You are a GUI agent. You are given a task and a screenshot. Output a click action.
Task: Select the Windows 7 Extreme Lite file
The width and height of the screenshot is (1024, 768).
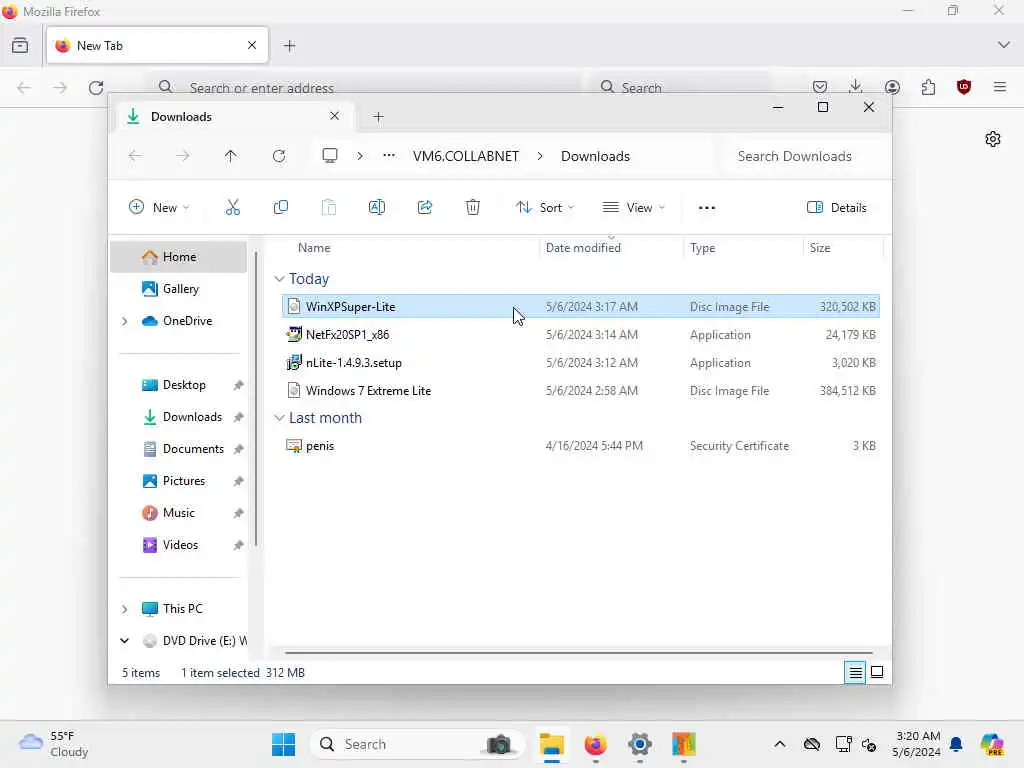pyautogui.click(x=581, y=391)
